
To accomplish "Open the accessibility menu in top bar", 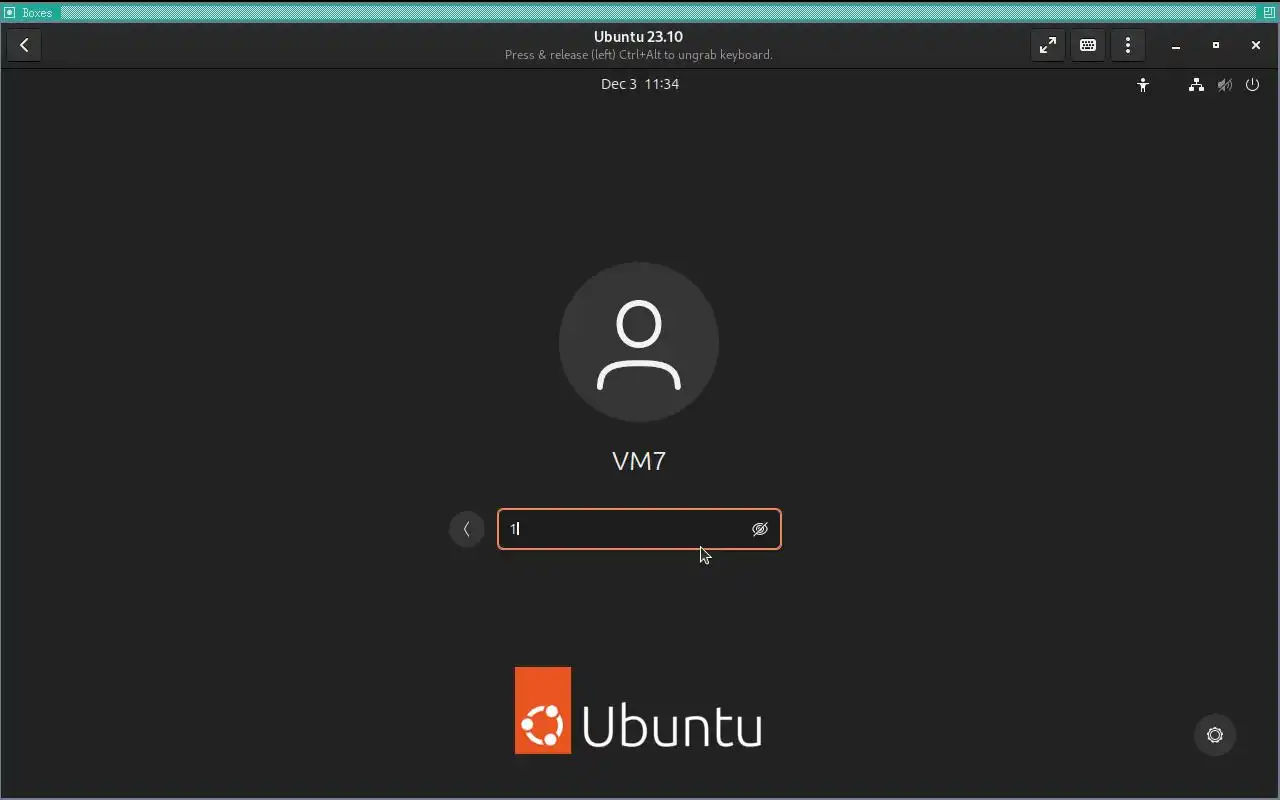I will click(x=1143, y=85).
